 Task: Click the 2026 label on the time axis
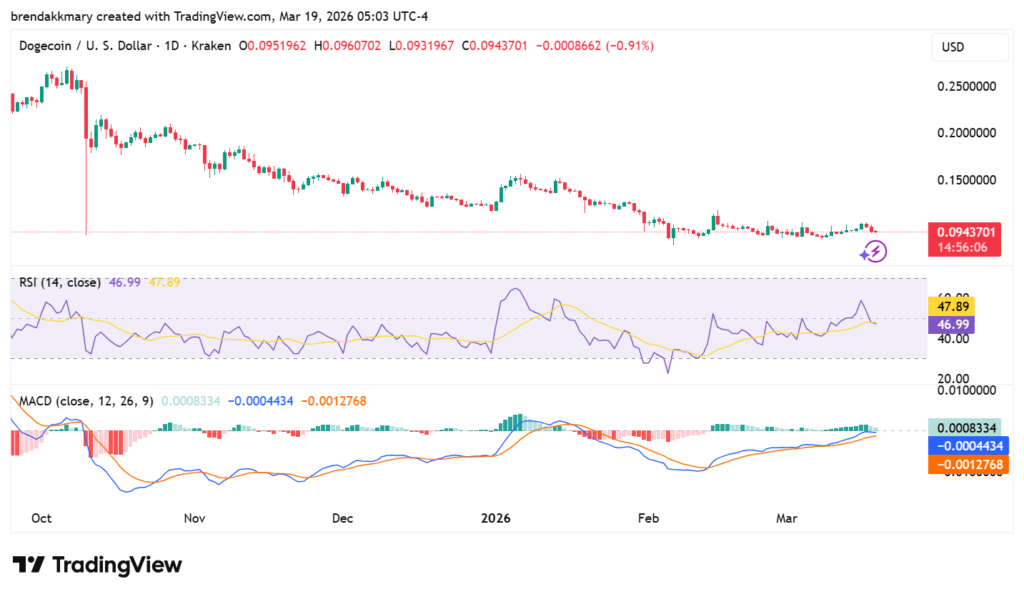(495, 518)
